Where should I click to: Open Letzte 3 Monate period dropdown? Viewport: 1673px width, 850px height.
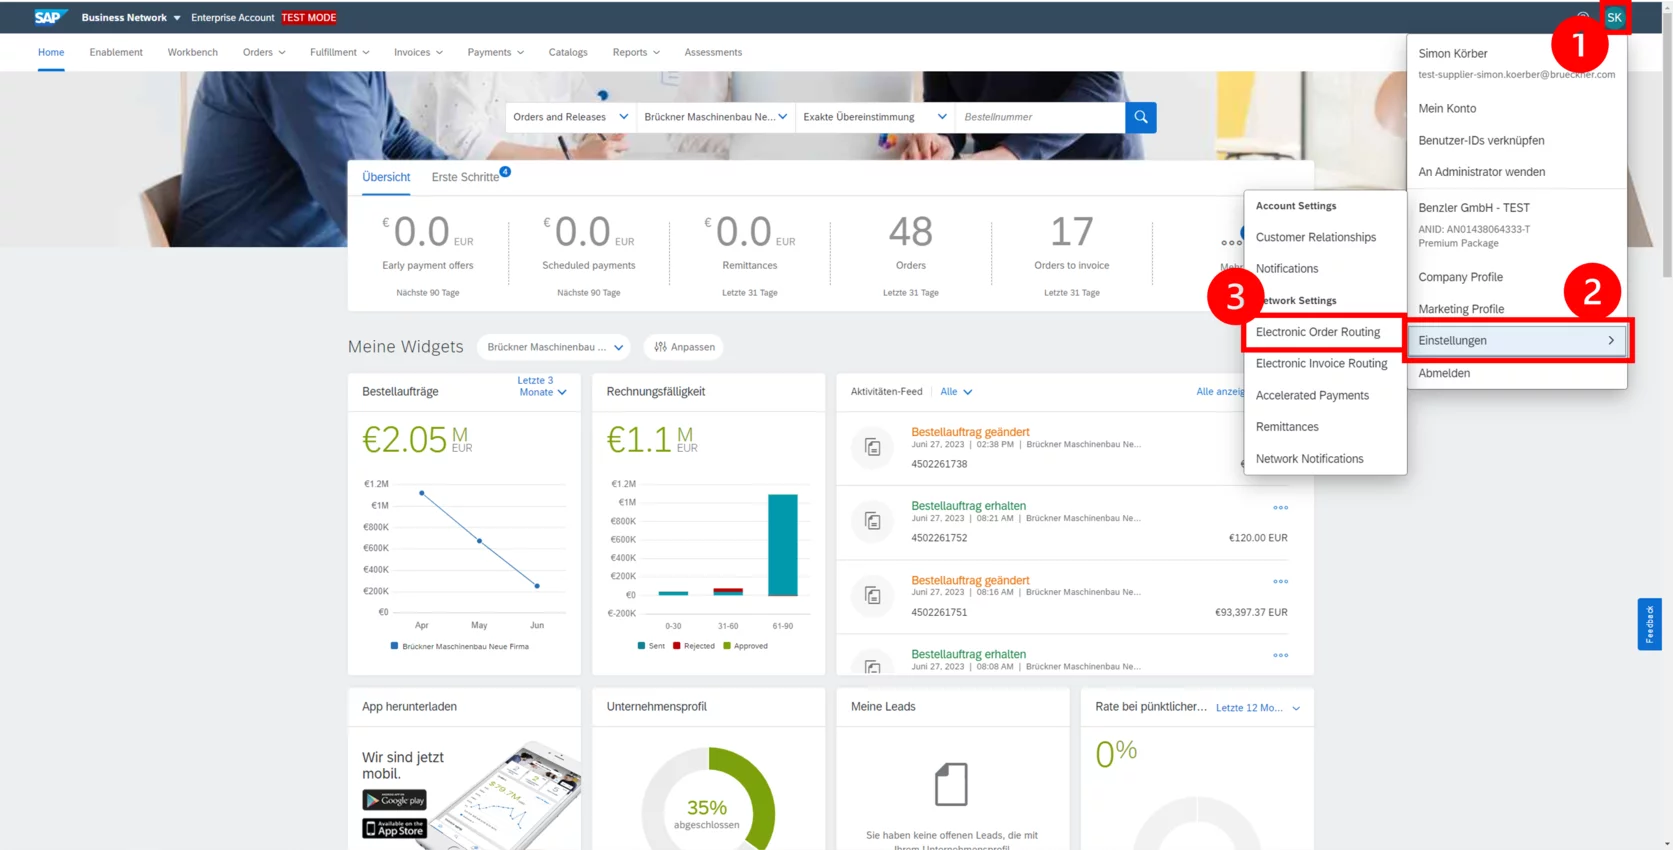[542, 386]
